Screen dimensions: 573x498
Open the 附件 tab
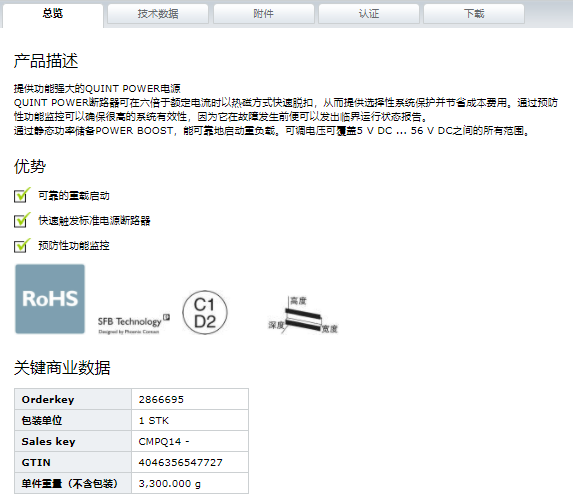point(263,14)
